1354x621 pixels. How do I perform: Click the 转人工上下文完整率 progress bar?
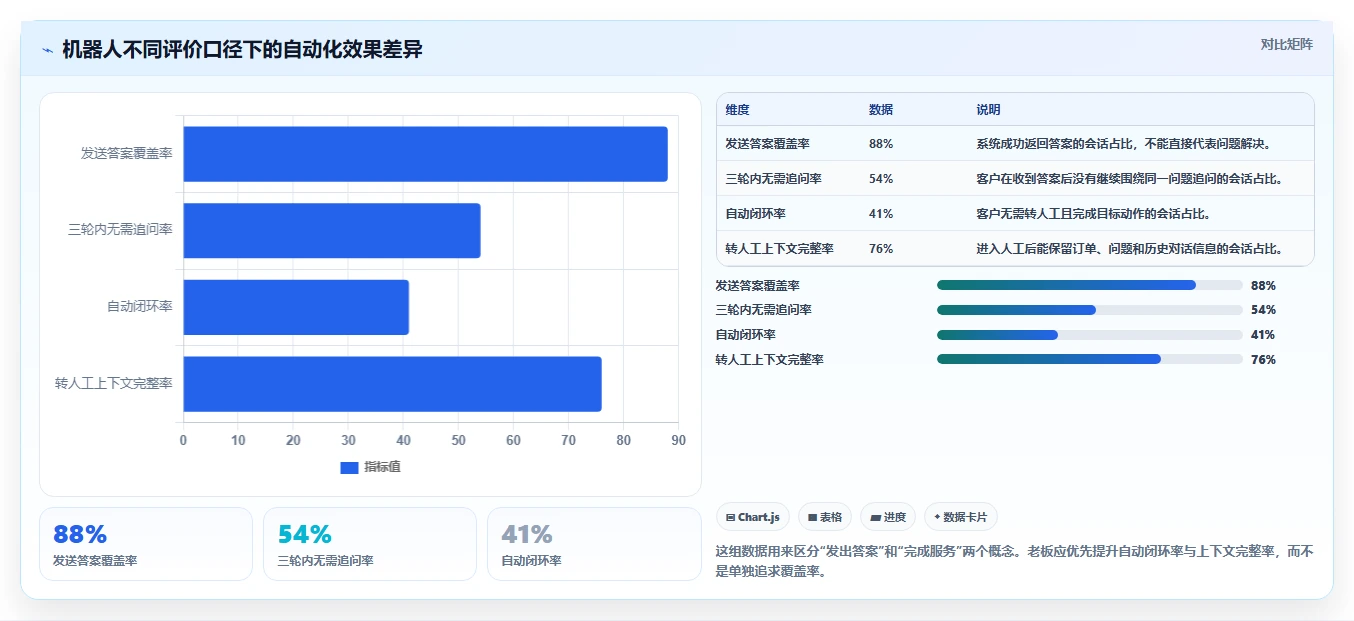point(1090,359)
